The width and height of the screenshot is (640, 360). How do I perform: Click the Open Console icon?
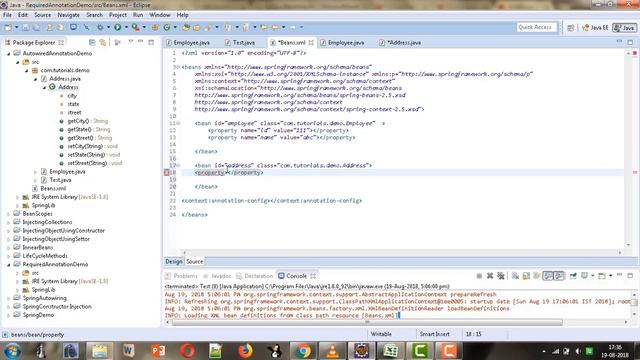602,276
